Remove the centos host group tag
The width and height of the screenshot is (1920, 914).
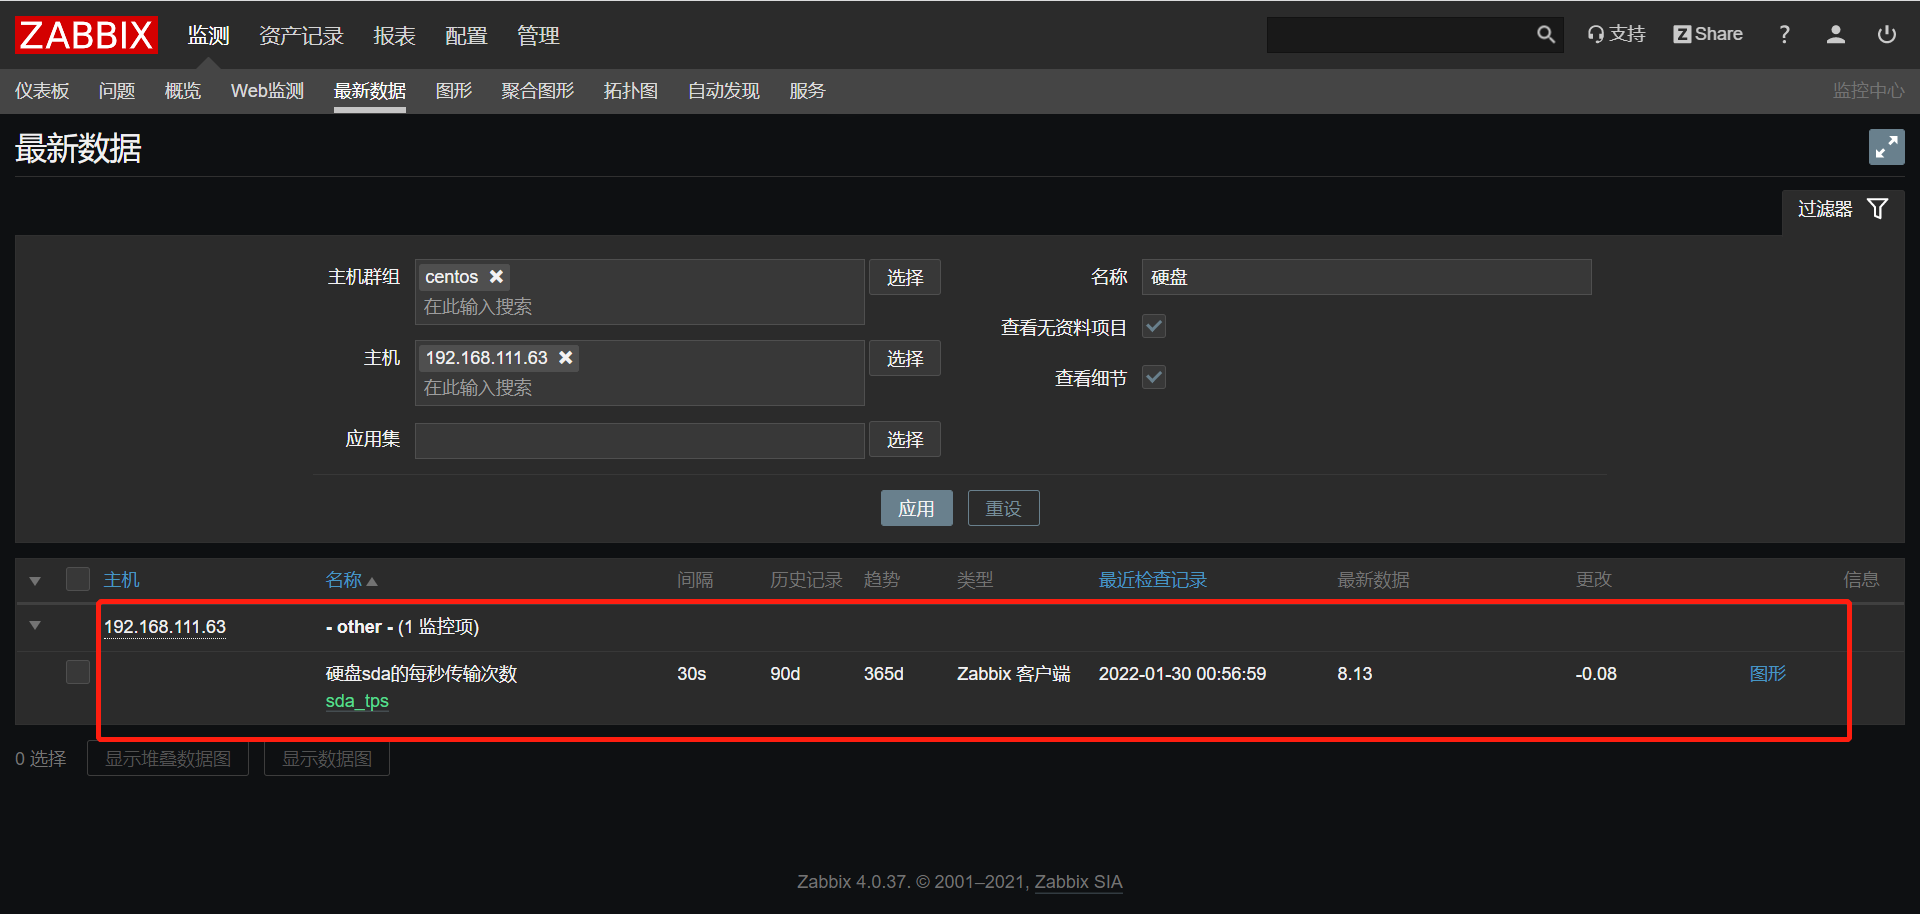[496, 277]
